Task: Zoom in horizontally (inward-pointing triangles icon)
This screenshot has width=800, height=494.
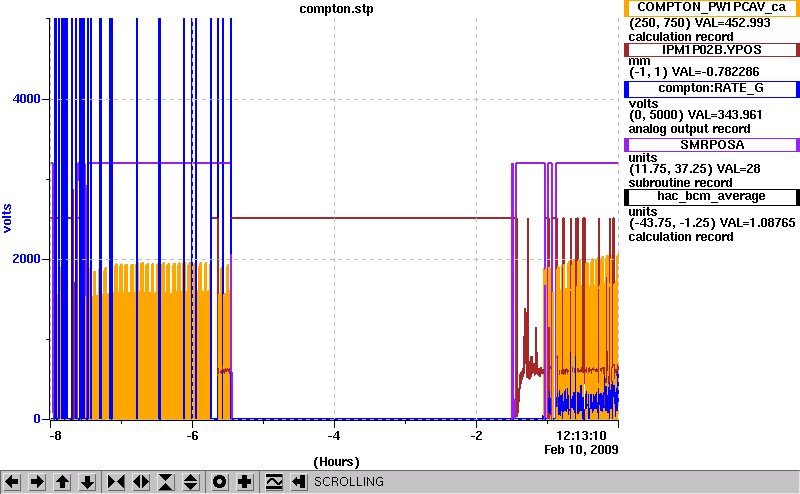Action: click(116, 482)
